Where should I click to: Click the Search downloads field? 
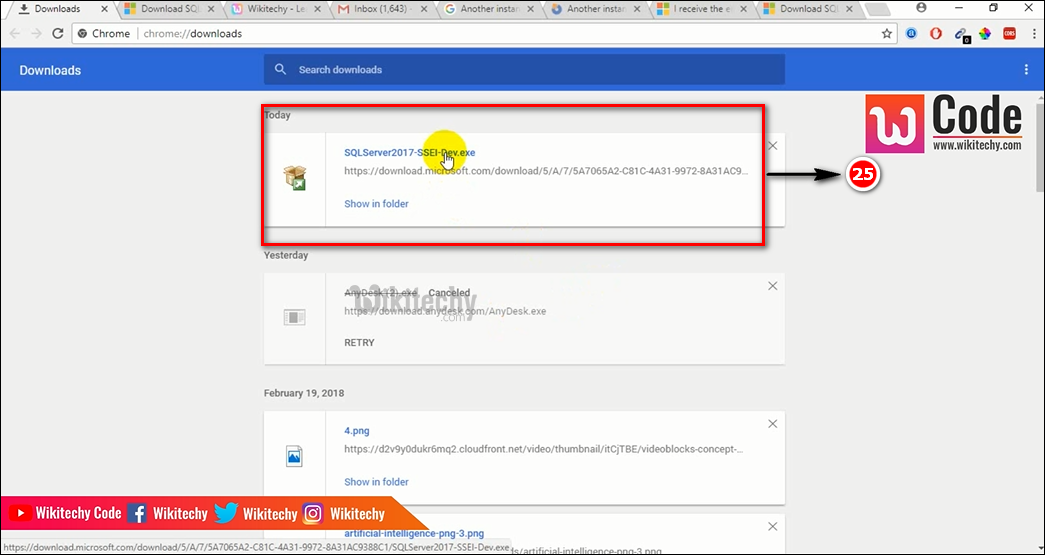pyautogui.click(x=524, y=70)
